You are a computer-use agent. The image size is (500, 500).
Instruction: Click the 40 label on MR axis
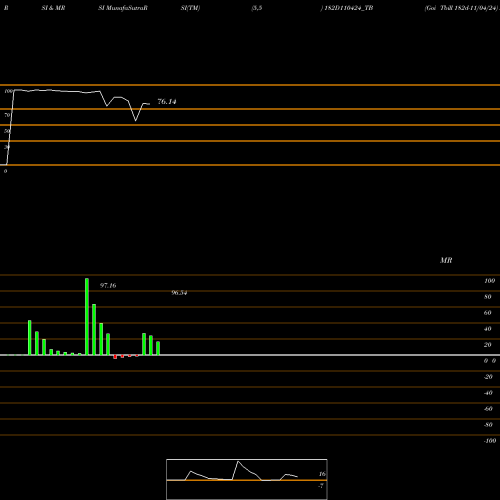488,329
